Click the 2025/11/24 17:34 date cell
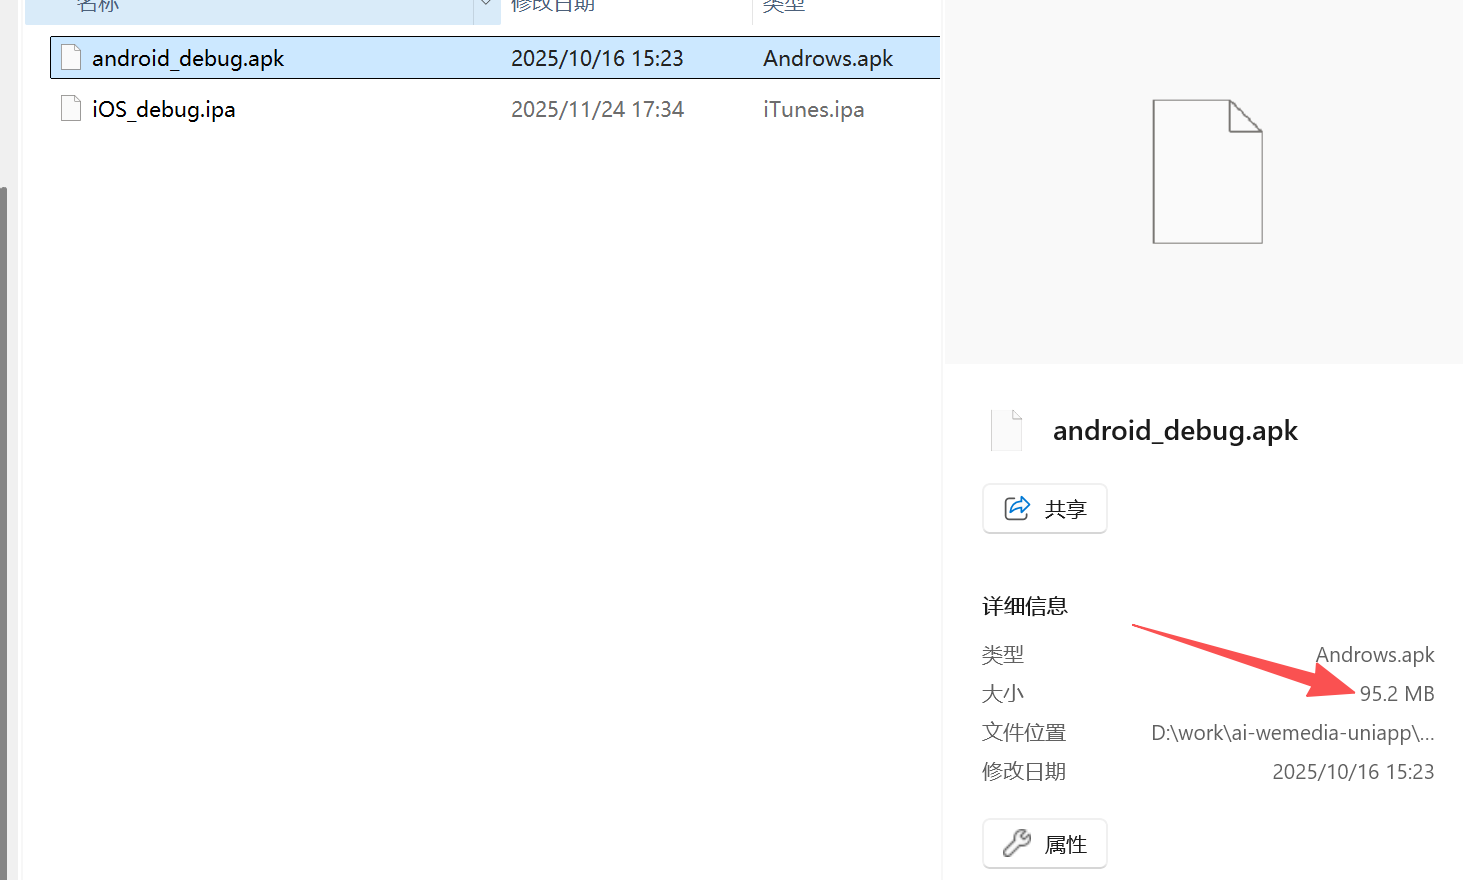Viewport: 1463px width, 880px height. (597, 110)
